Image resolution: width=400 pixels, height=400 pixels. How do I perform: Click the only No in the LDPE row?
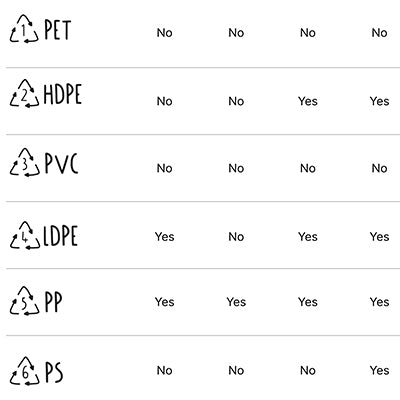[x=236, y=237]
